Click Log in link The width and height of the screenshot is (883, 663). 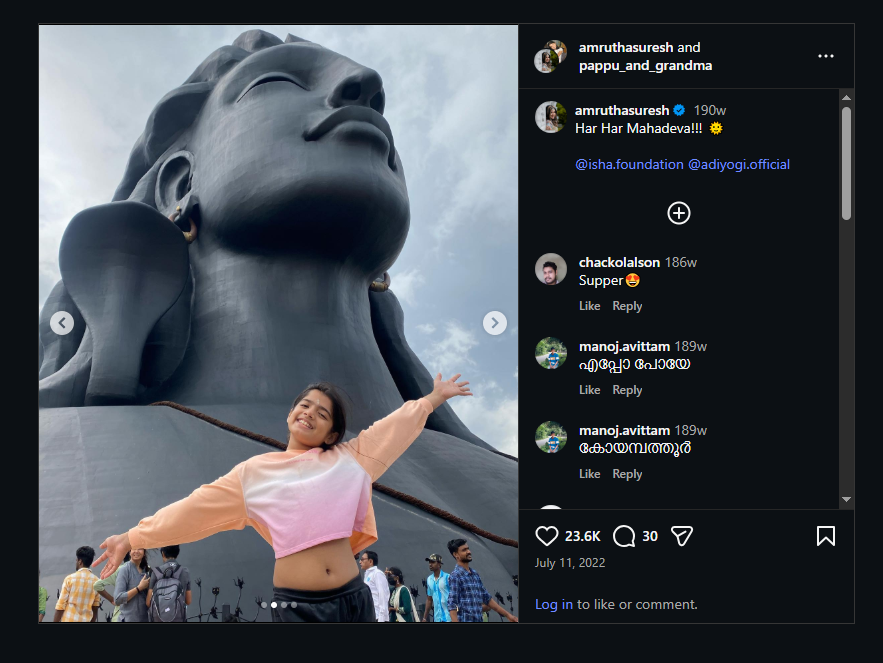pyautogui.click(x=554, y=604)
